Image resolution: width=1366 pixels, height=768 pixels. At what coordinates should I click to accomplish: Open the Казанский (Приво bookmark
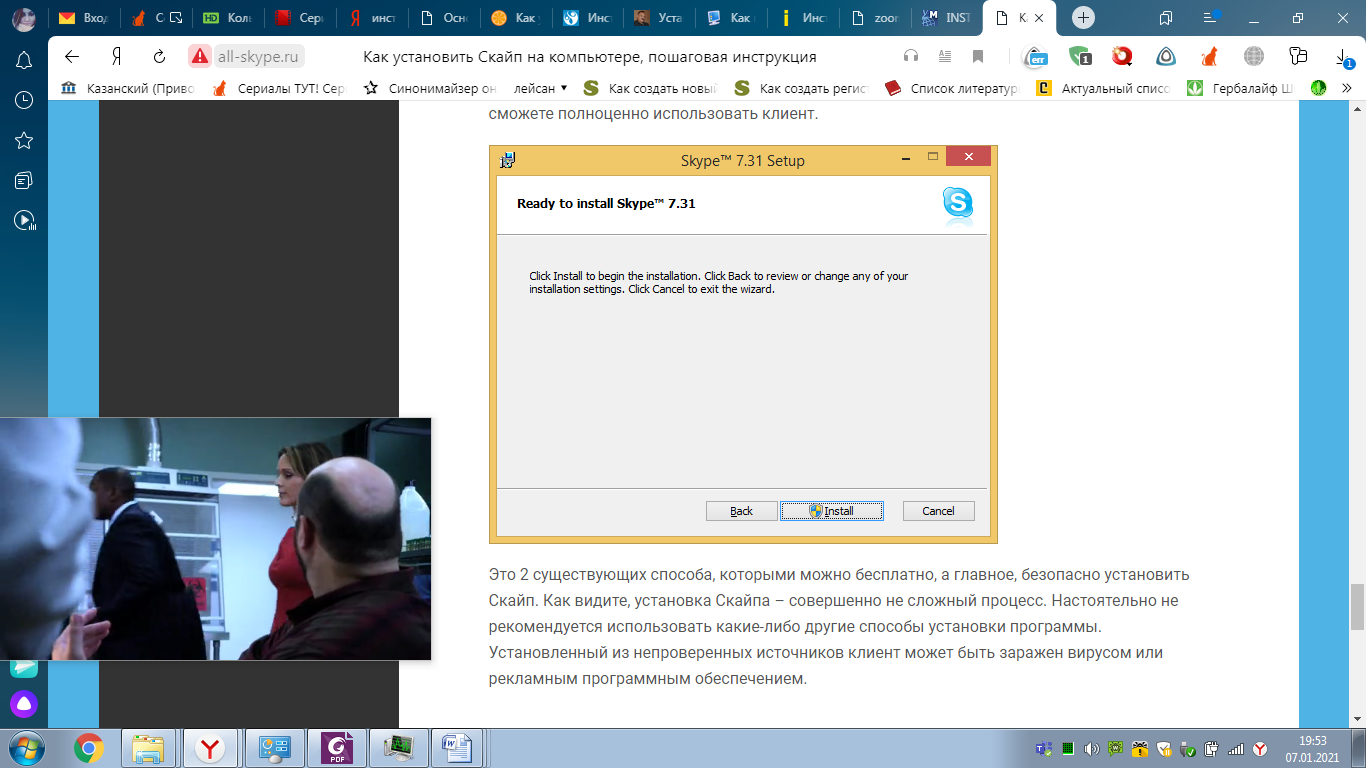click(127, 88)
